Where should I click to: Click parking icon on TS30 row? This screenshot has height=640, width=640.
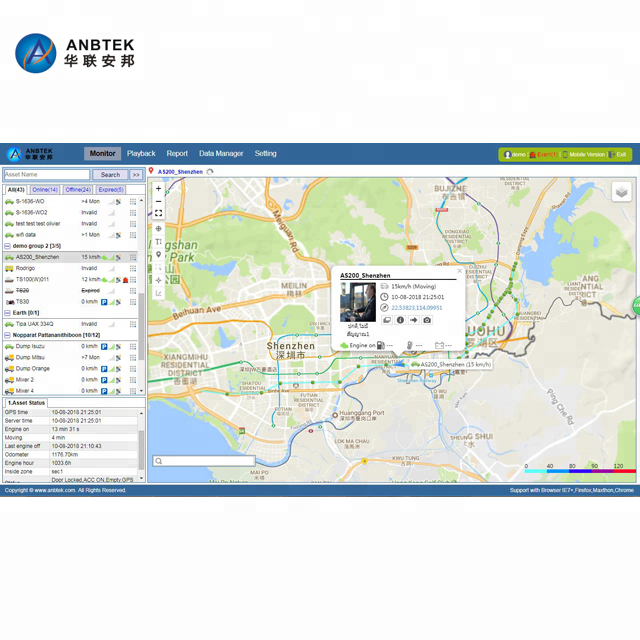[x=104, y=302]
